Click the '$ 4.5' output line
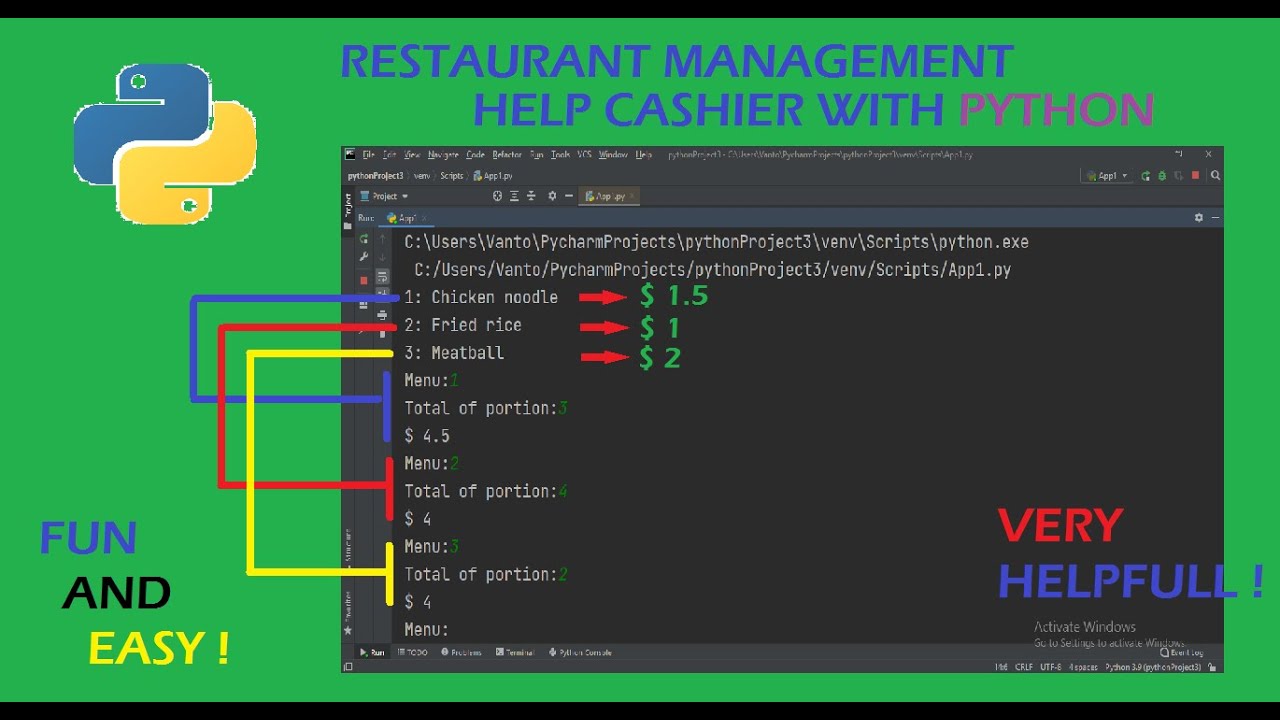The image size is (1280, 720). coord(427,436)
